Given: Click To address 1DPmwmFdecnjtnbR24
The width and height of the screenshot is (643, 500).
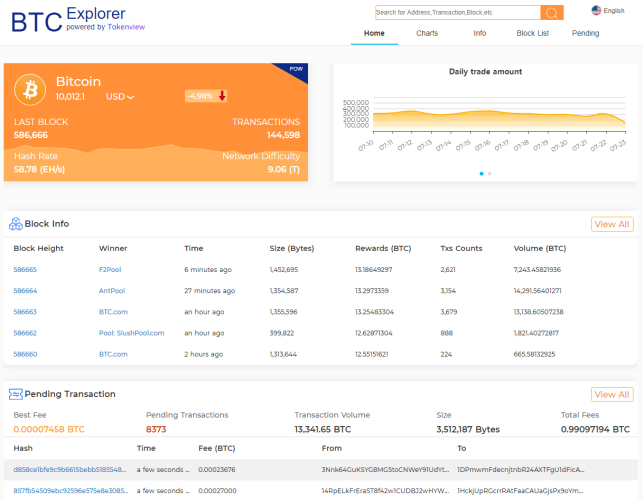Looking at the screenshot, I should (x=521, y=470).
